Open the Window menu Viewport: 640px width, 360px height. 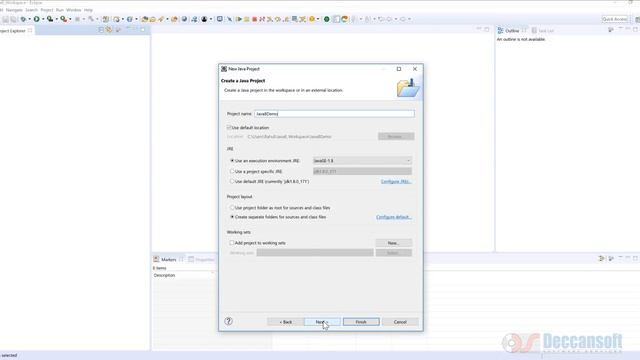point(73,10)
